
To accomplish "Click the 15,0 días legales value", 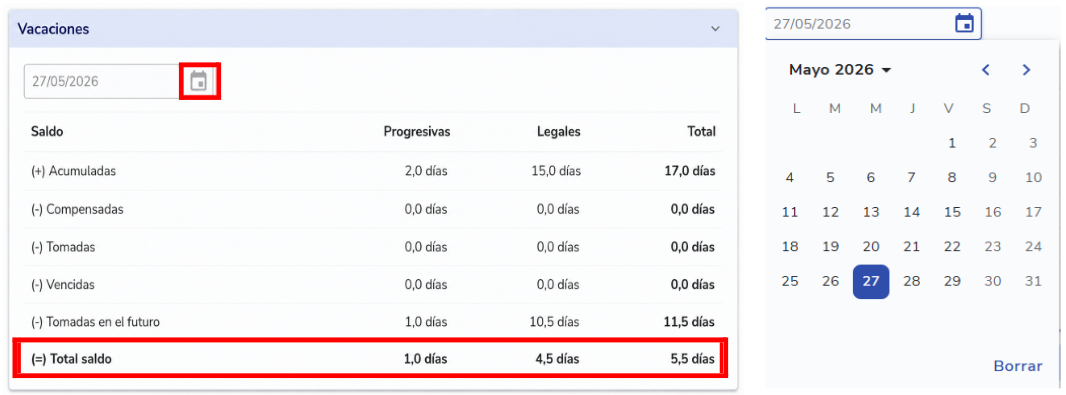I will coord(556,171).
